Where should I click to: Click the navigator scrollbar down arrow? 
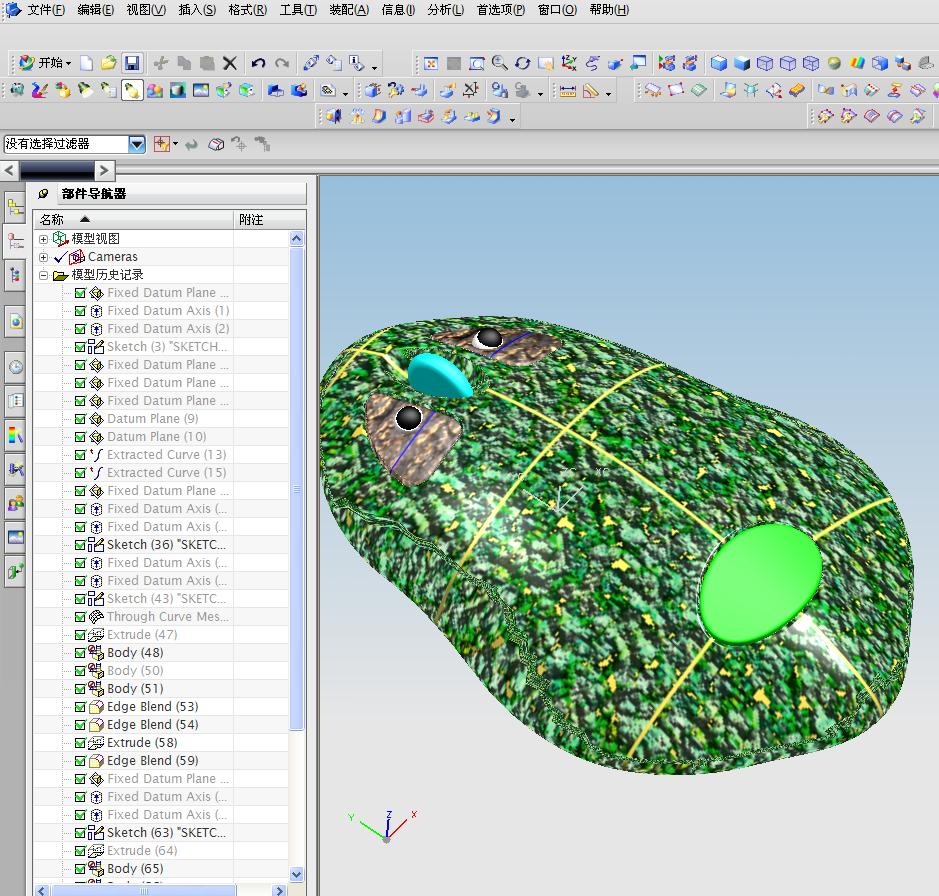point(296,873)
